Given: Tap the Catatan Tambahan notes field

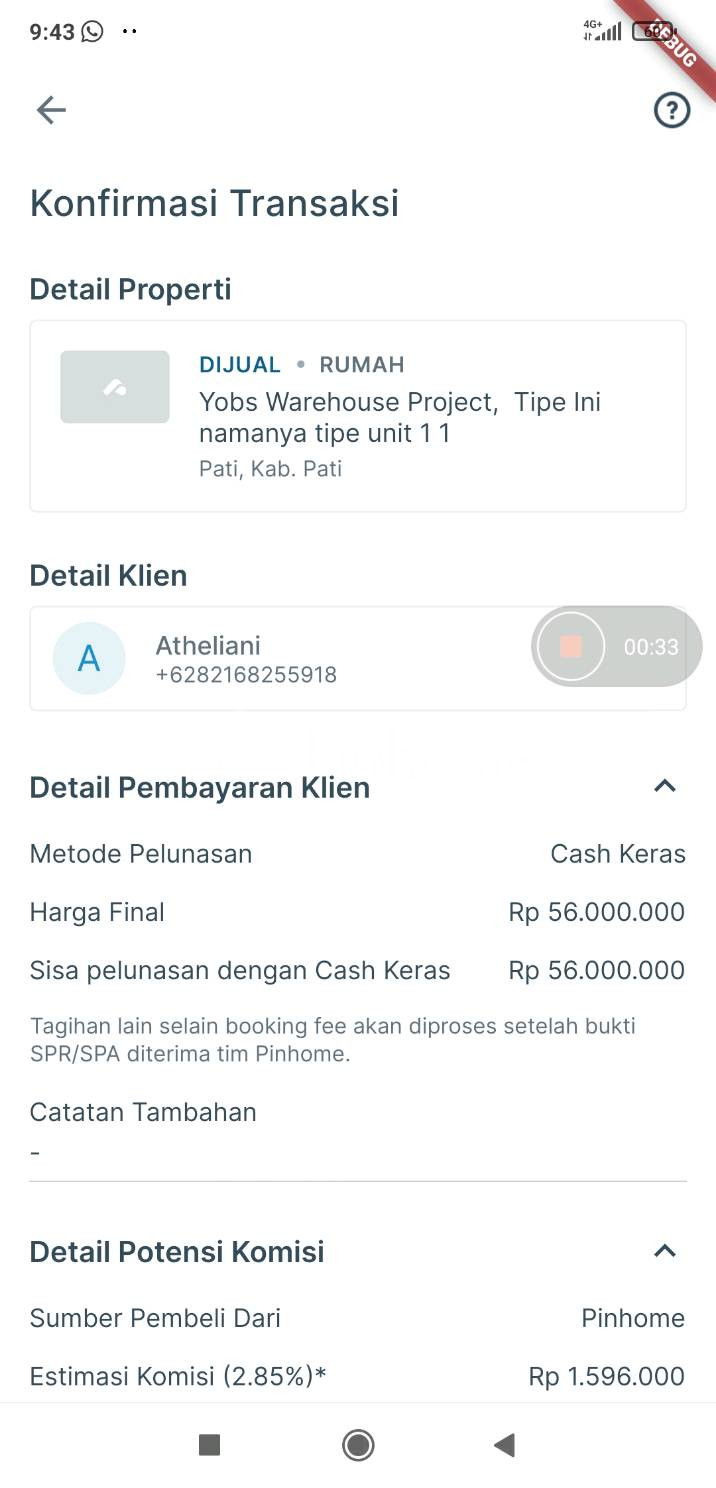Looking at the screenshot, I should click(x=357, y=1152).
